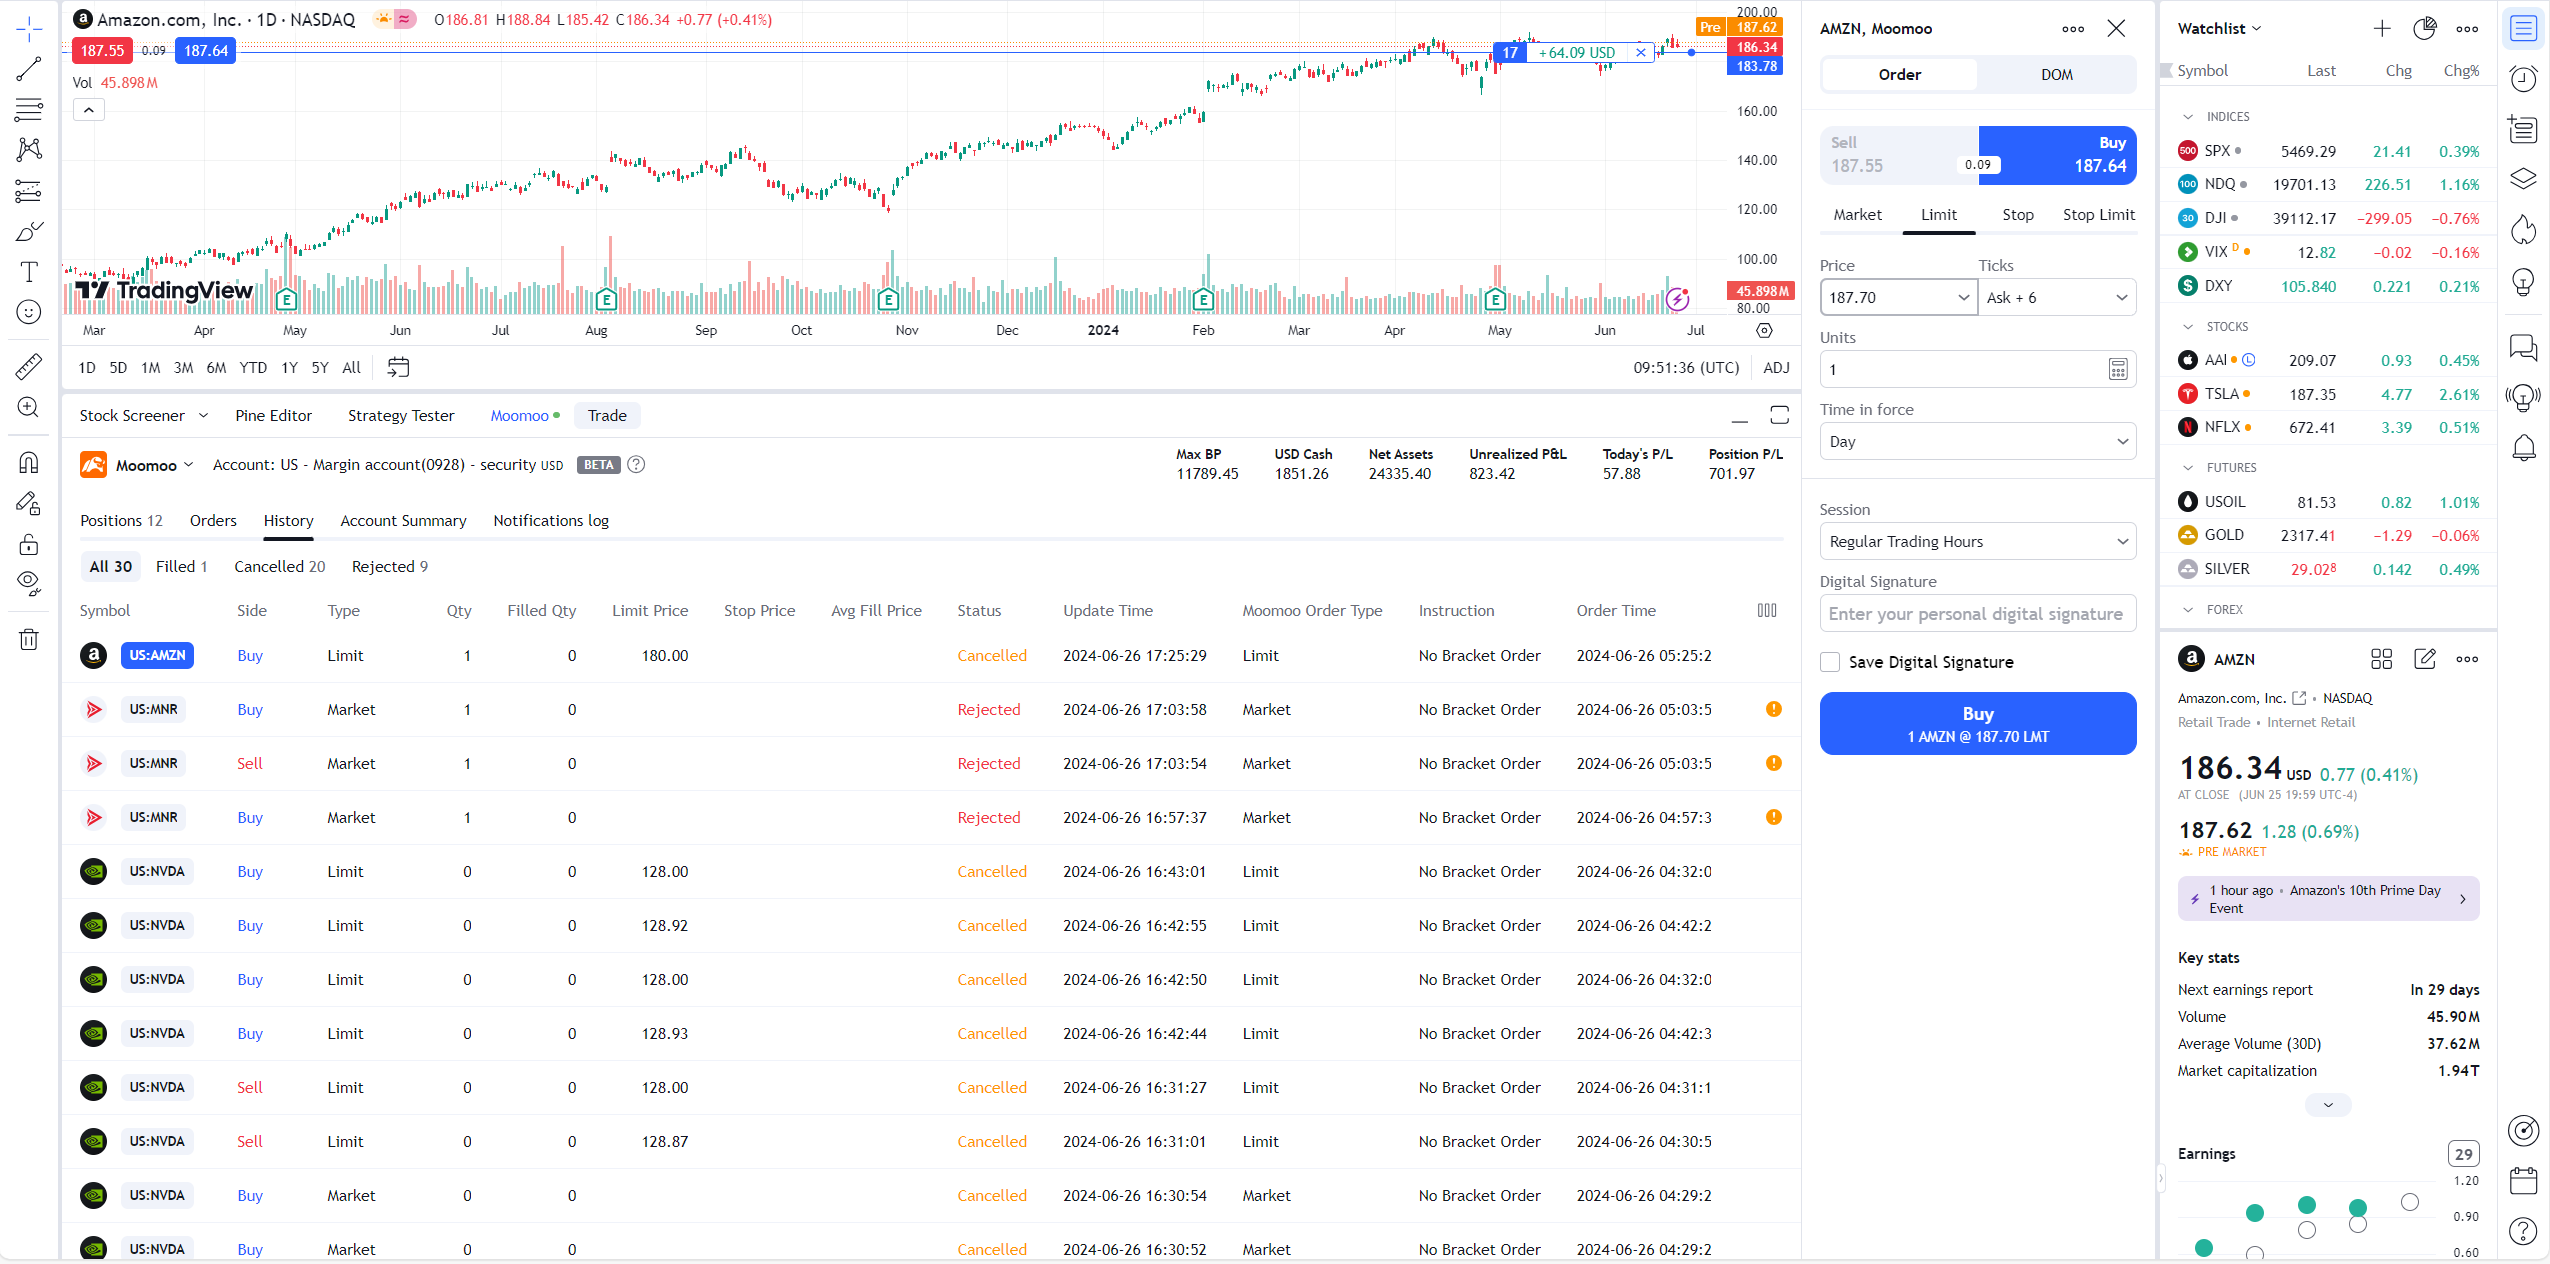Select the text annotation tool
The height and width of the screenshot is (1264, 2550).
click(28, 272)
